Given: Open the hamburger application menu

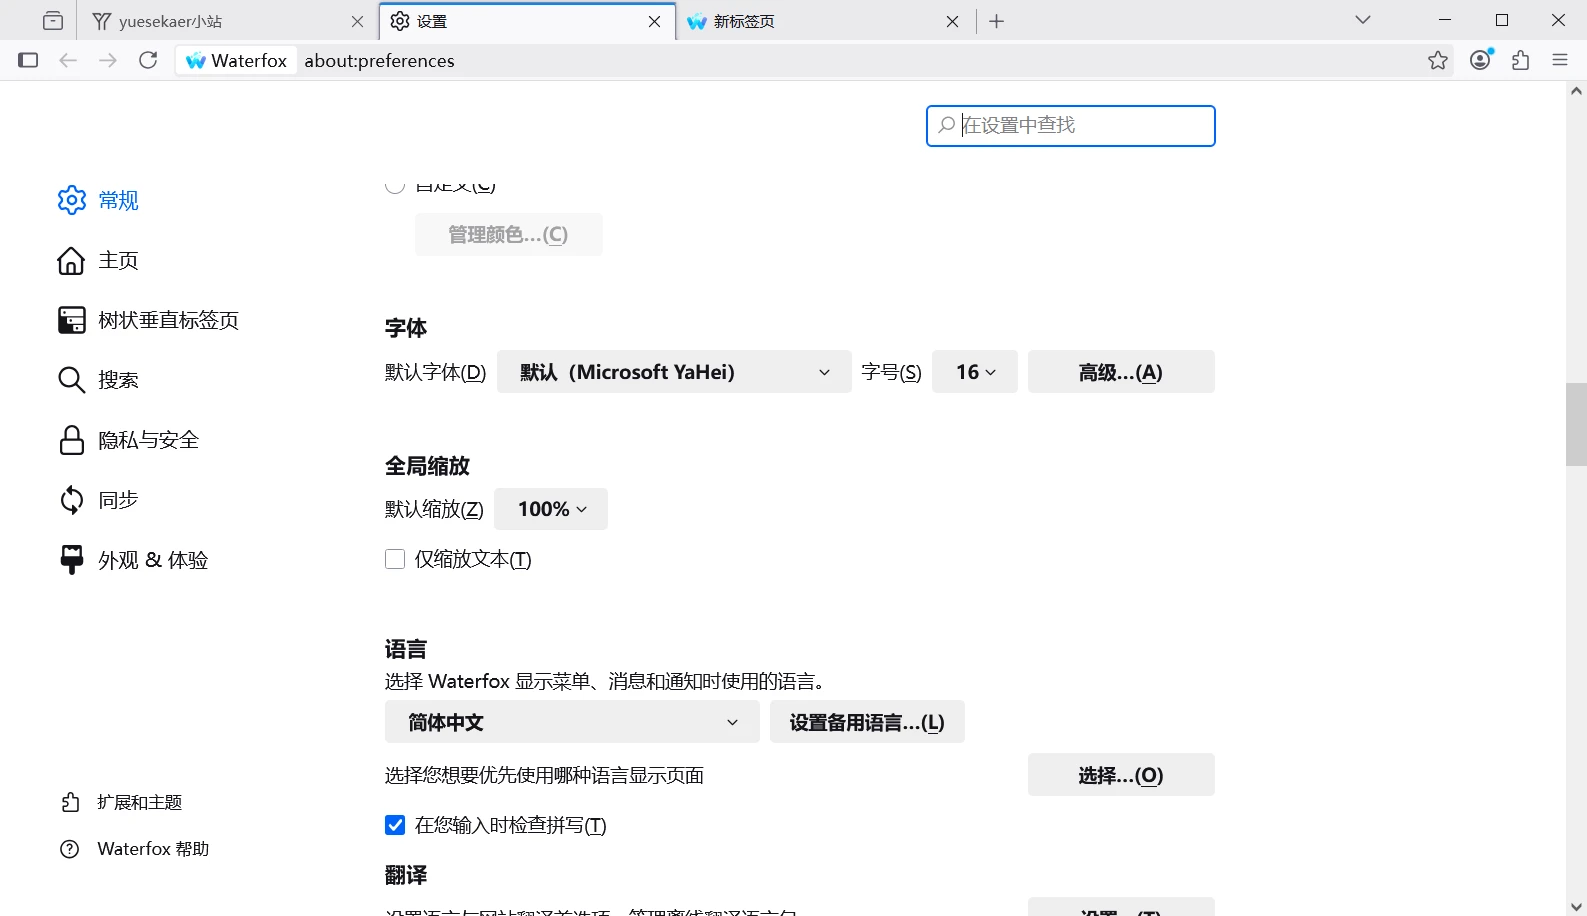Looking at the screenshot, I should (1560, 60).
